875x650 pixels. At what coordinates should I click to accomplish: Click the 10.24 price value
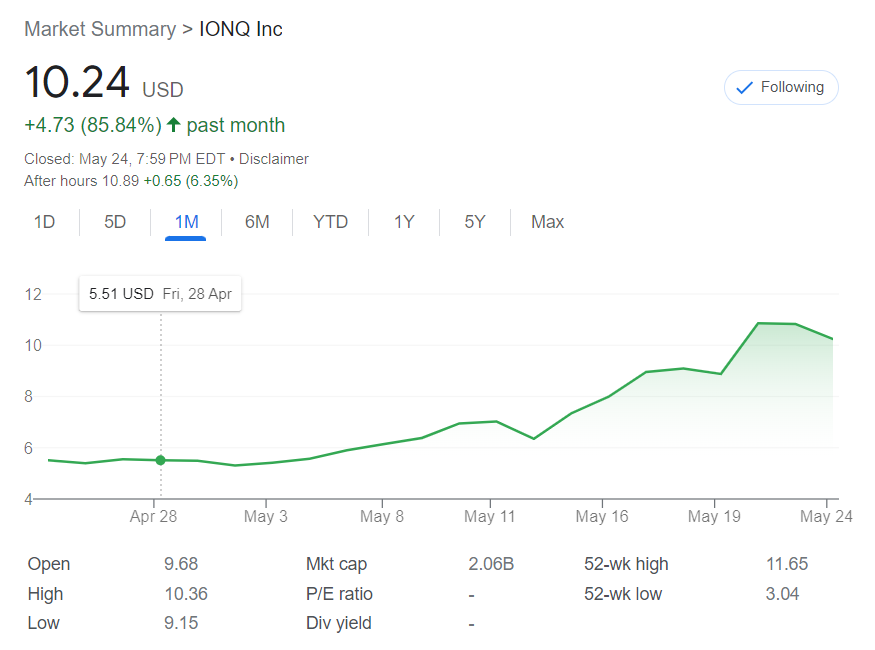(77, 83)
